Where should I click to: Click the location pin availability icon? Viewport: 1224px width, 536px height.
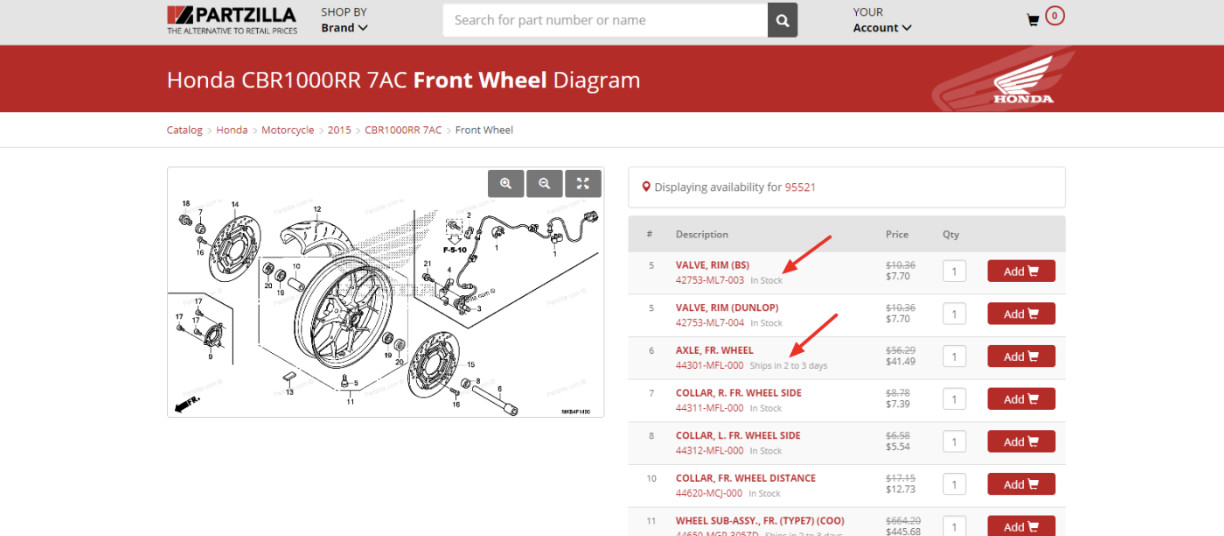(x=646, y=187)
